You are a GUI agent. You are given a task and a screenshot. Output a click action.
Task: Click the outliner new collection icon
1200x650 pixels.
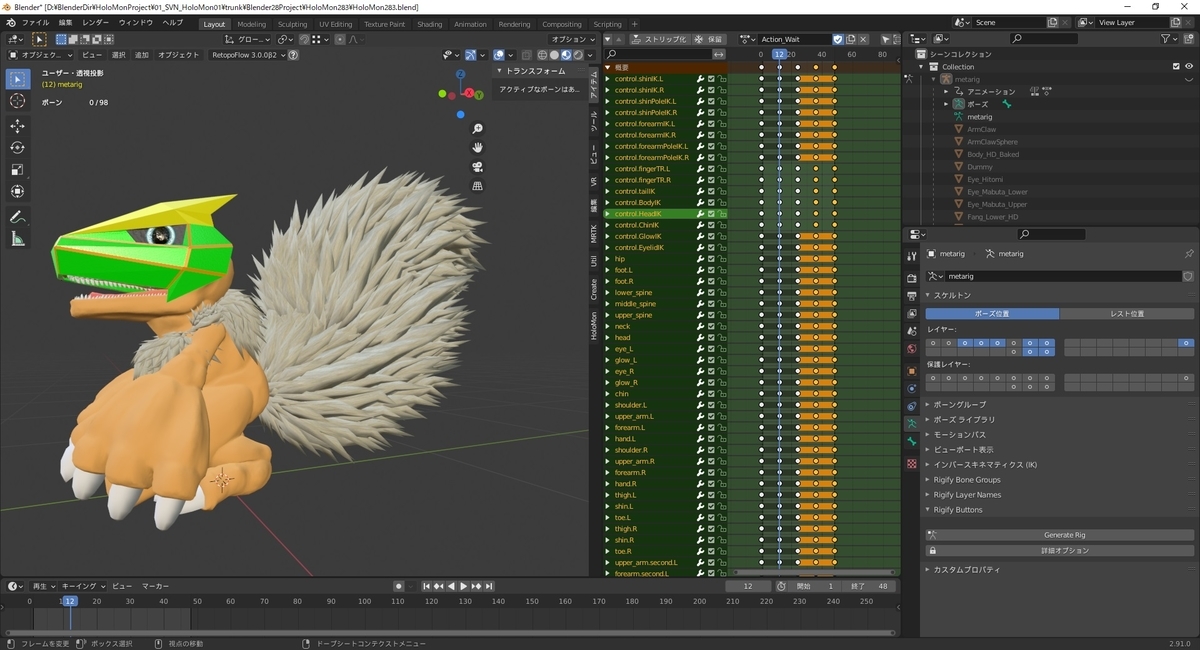pyautogui.click(x=1190, y=38)
